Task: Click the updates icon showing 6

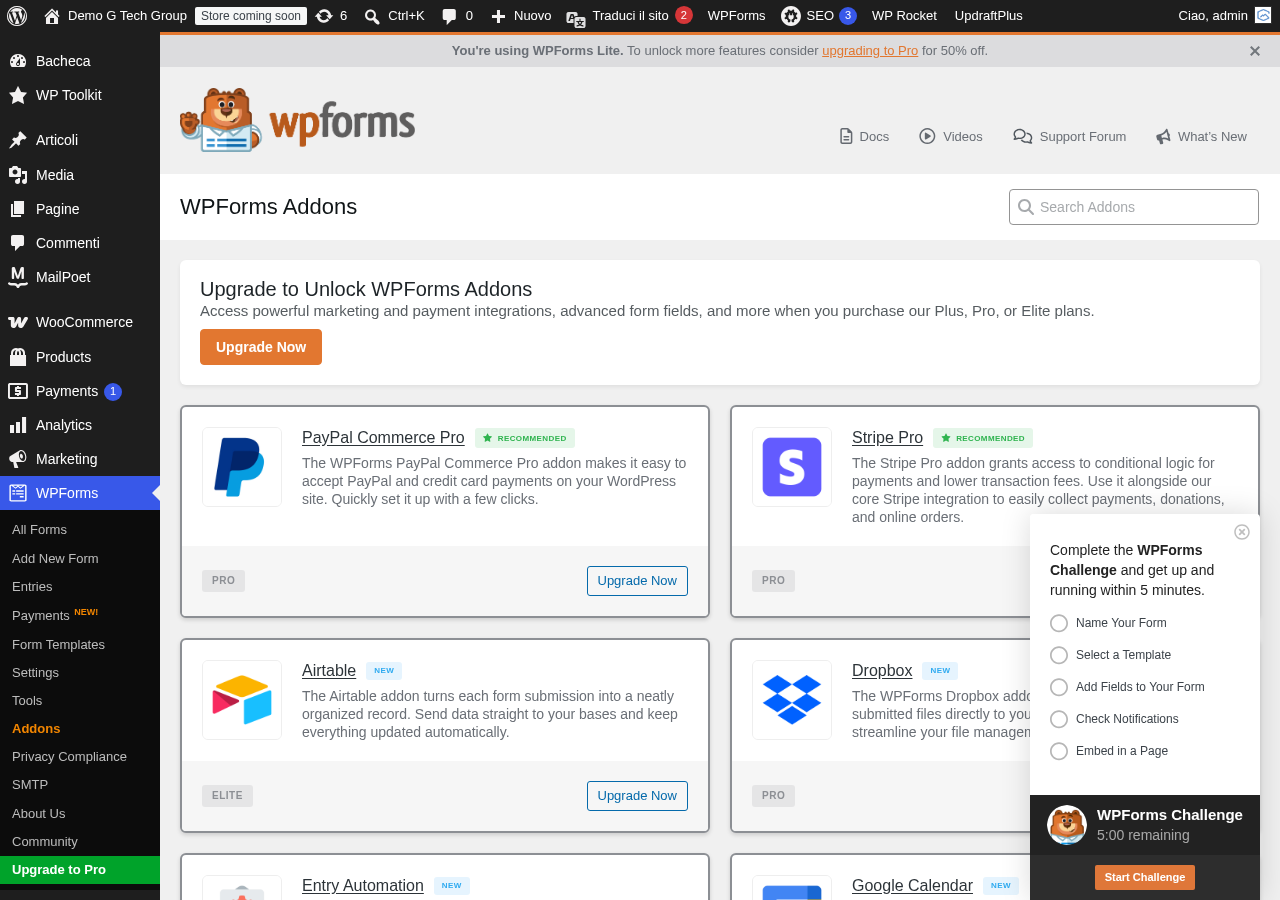Action: coord(324,16)
